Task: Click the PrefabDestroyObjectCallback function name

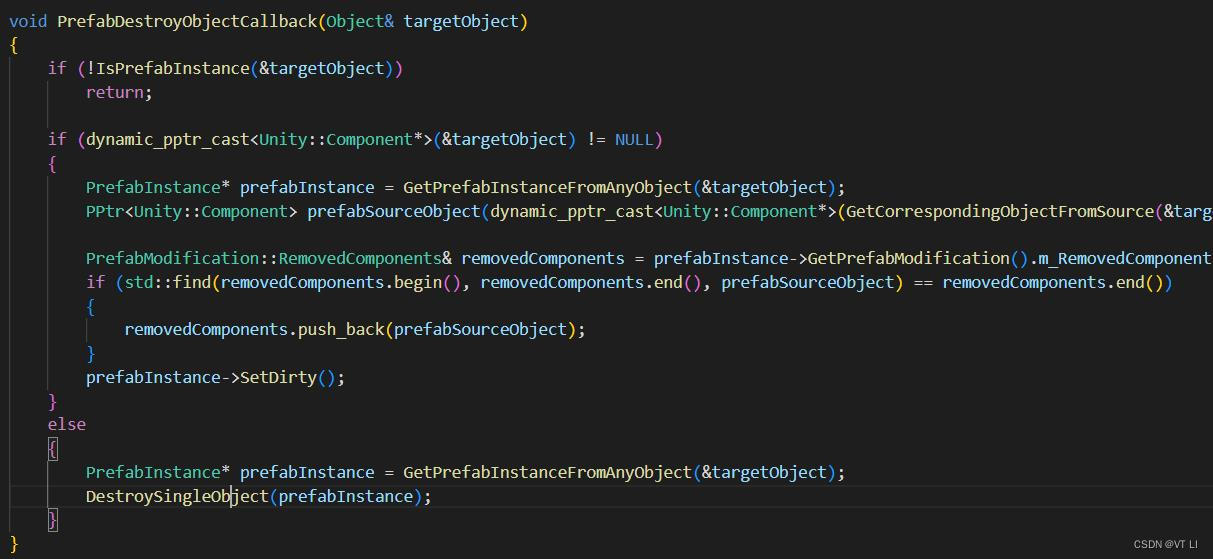Action: click(188, 21)
